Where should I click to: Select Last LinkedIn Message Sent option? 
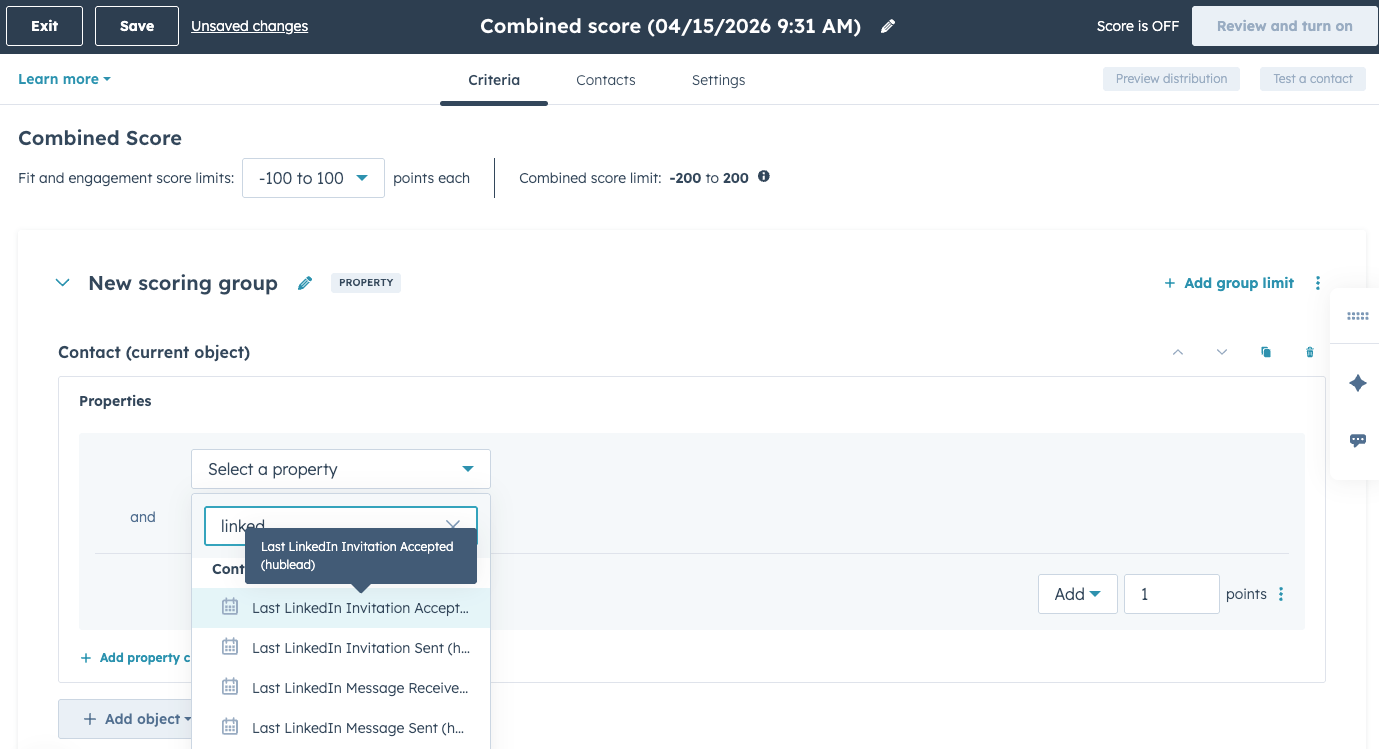341,728
